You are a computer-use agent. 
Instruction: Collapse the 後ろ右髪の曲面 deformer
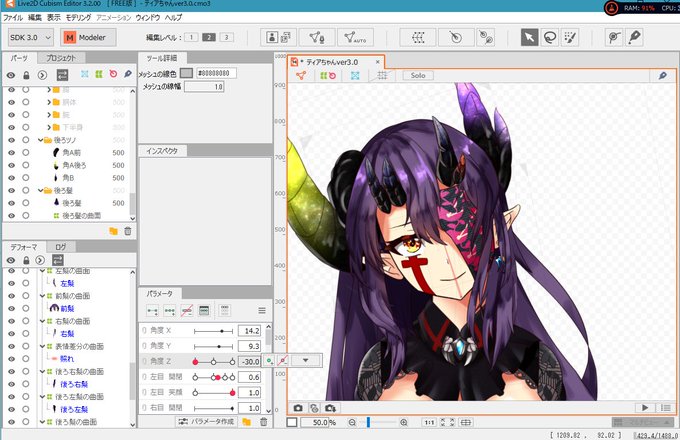click(42, 372)
